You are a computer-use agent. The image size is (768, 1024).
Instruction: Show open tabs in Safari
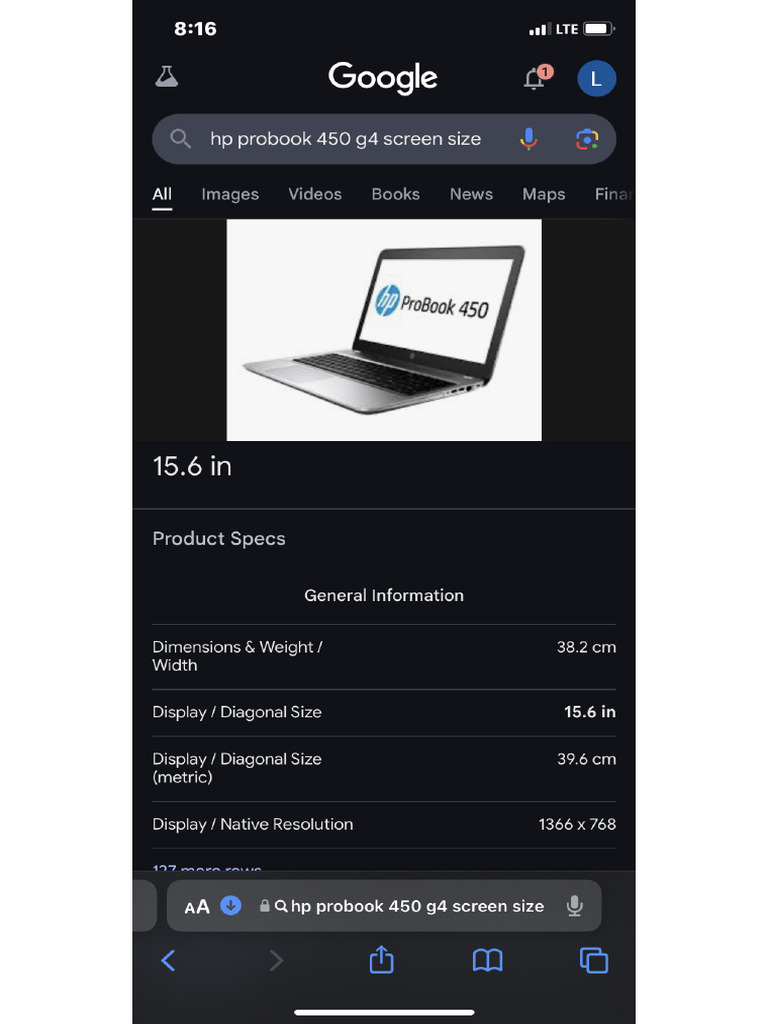click(594, 961)
